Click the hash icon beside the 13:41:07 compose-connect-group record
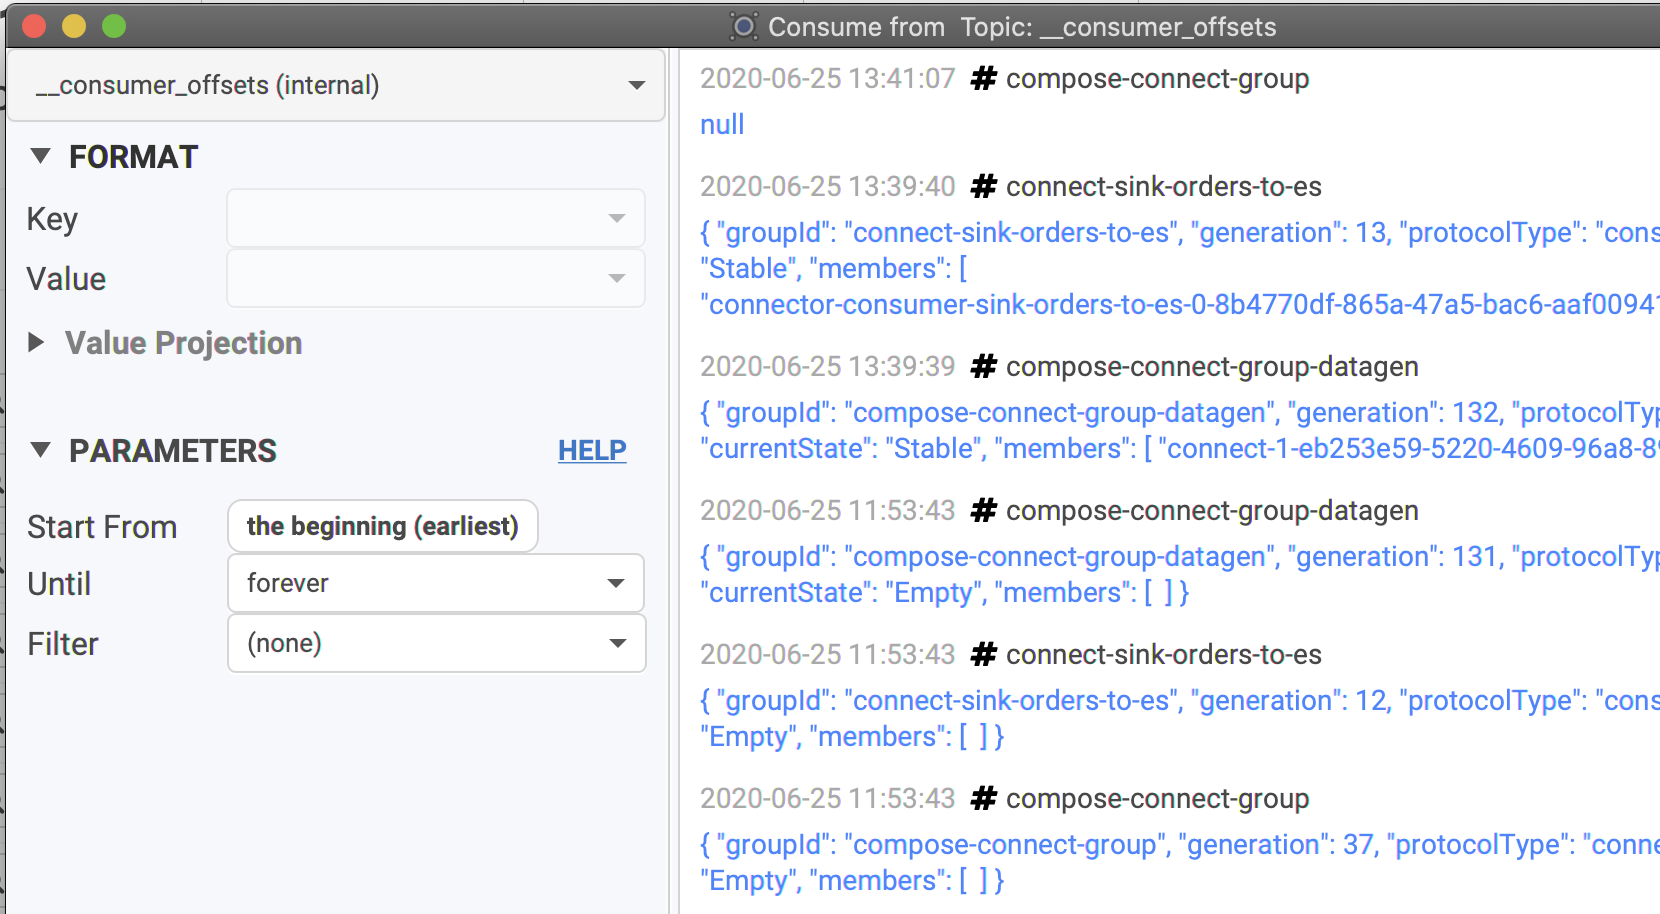The height and width of the screenshot is (914, 1660). pyautogui.click(x=984, y=79)
